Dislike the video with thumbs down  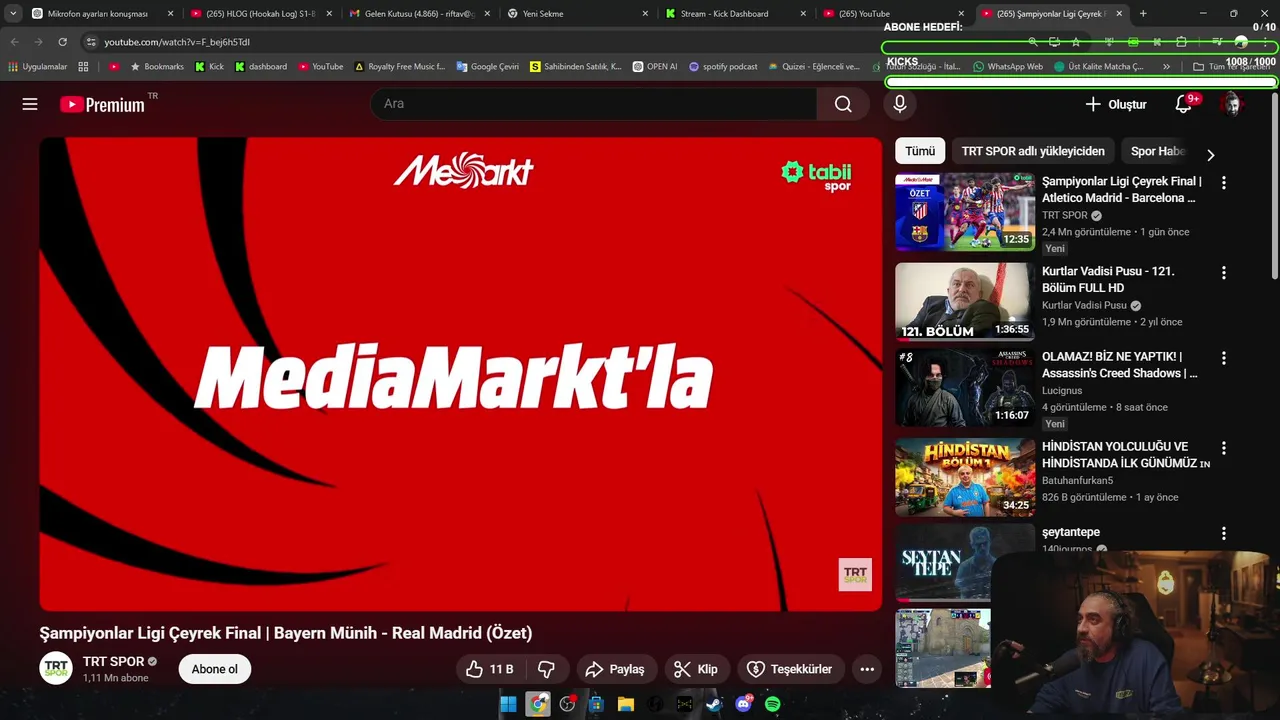546,669
